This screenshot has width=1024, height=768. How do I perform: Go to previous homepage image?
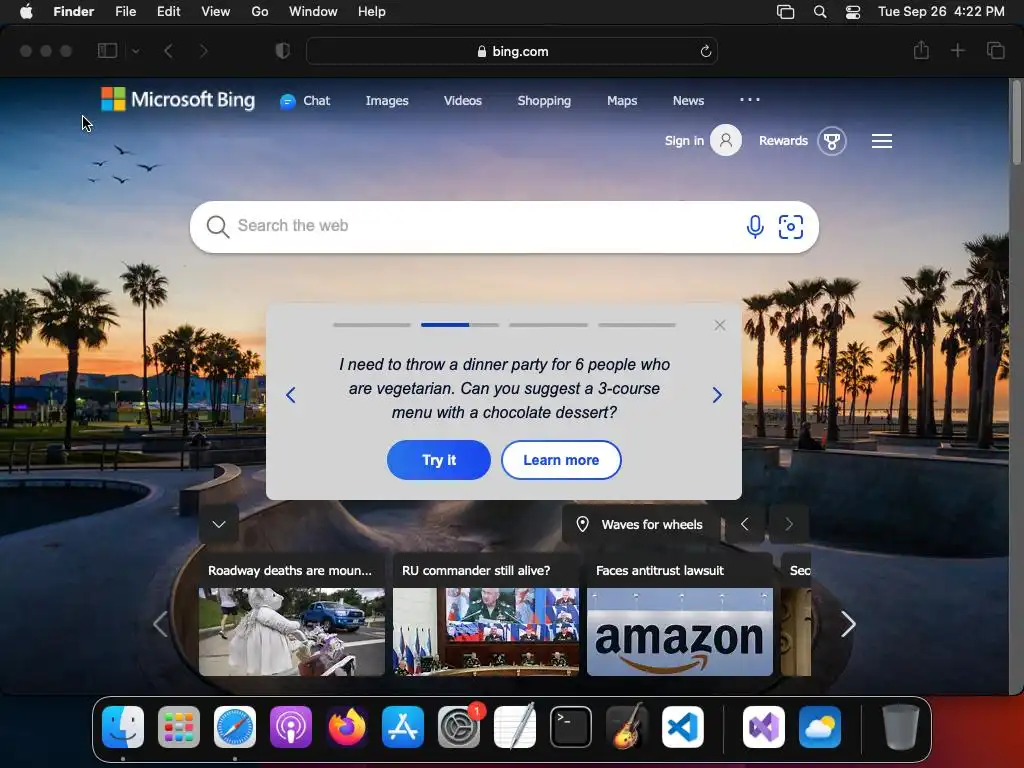[x=744, y=524]
